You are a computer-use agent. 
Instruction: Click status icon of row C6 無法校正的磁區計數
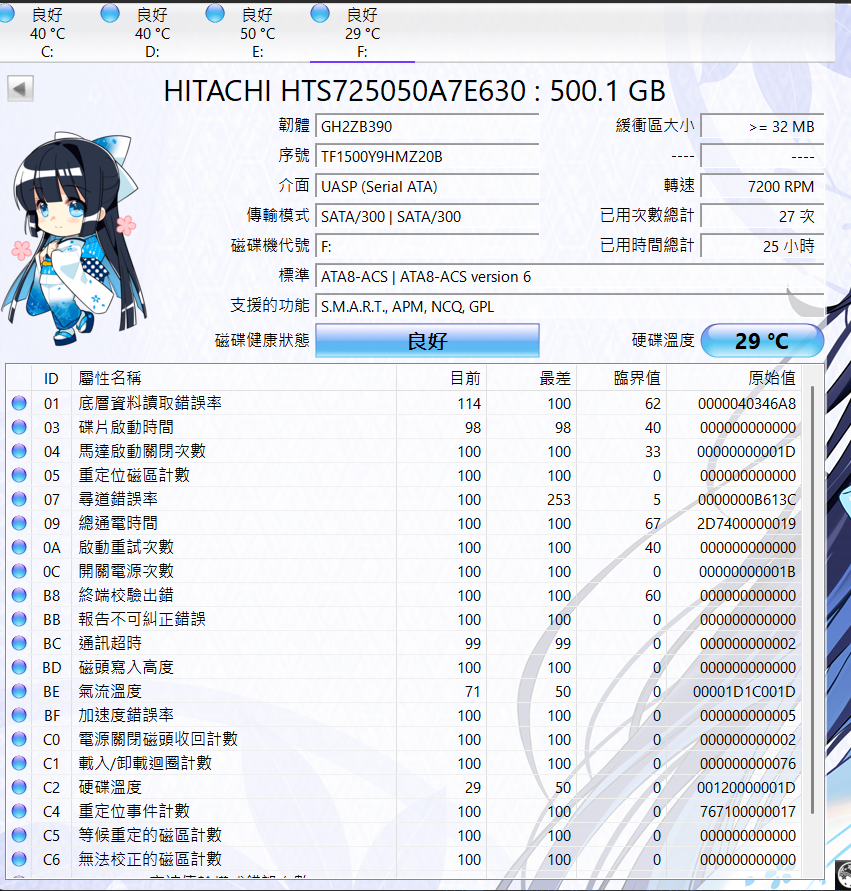[x=19, y=859]
